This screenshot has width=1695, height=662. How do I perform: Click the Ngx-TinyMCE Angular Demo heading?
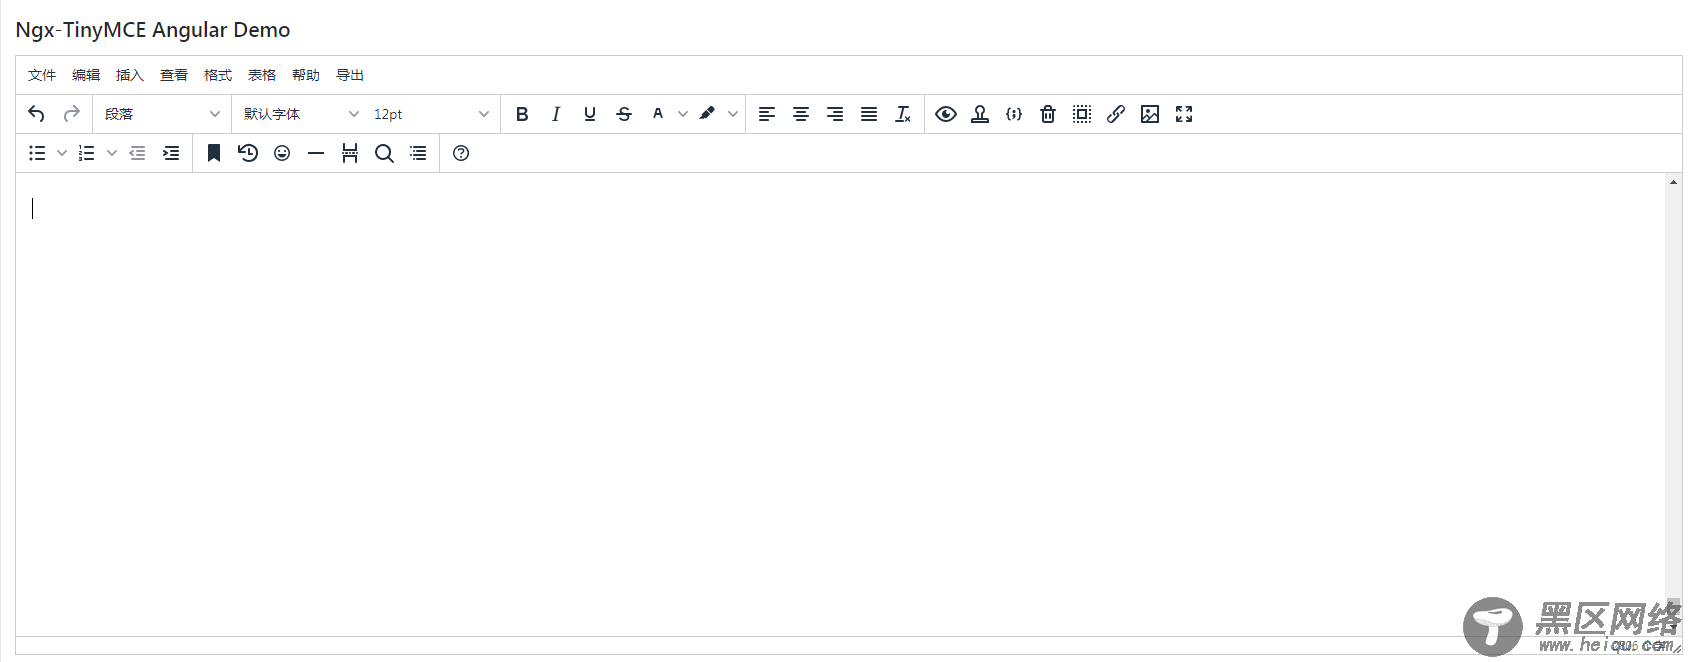(153, 30)
